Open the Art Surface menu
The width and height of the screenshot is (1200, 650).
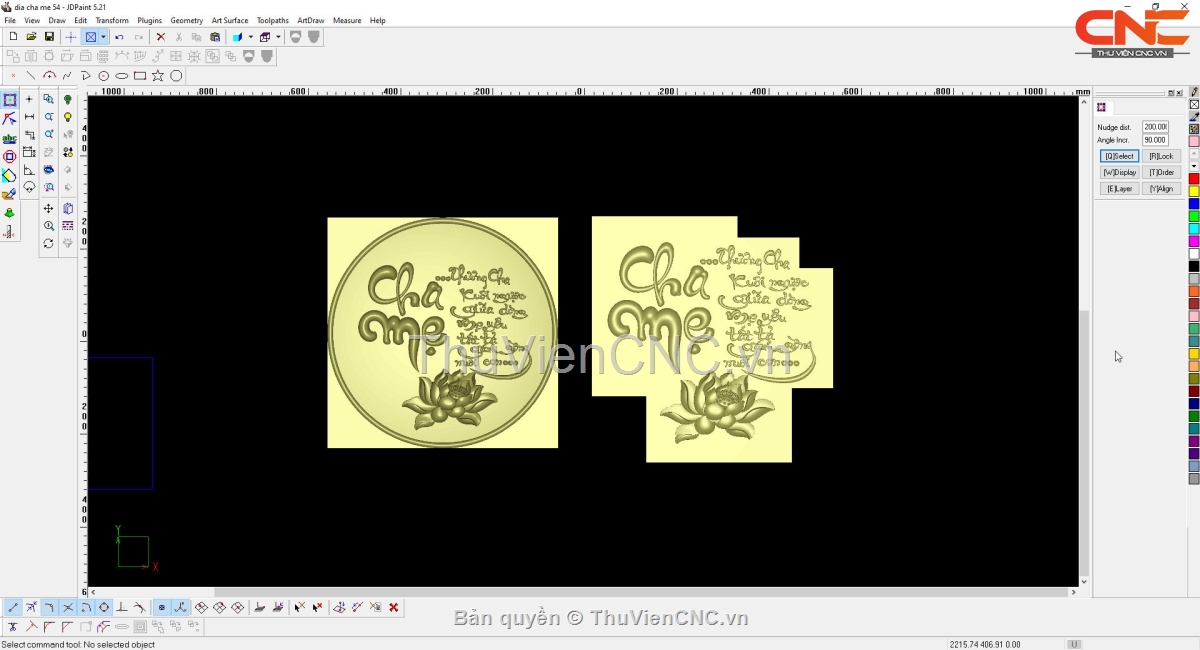click(x=229, y=20)
